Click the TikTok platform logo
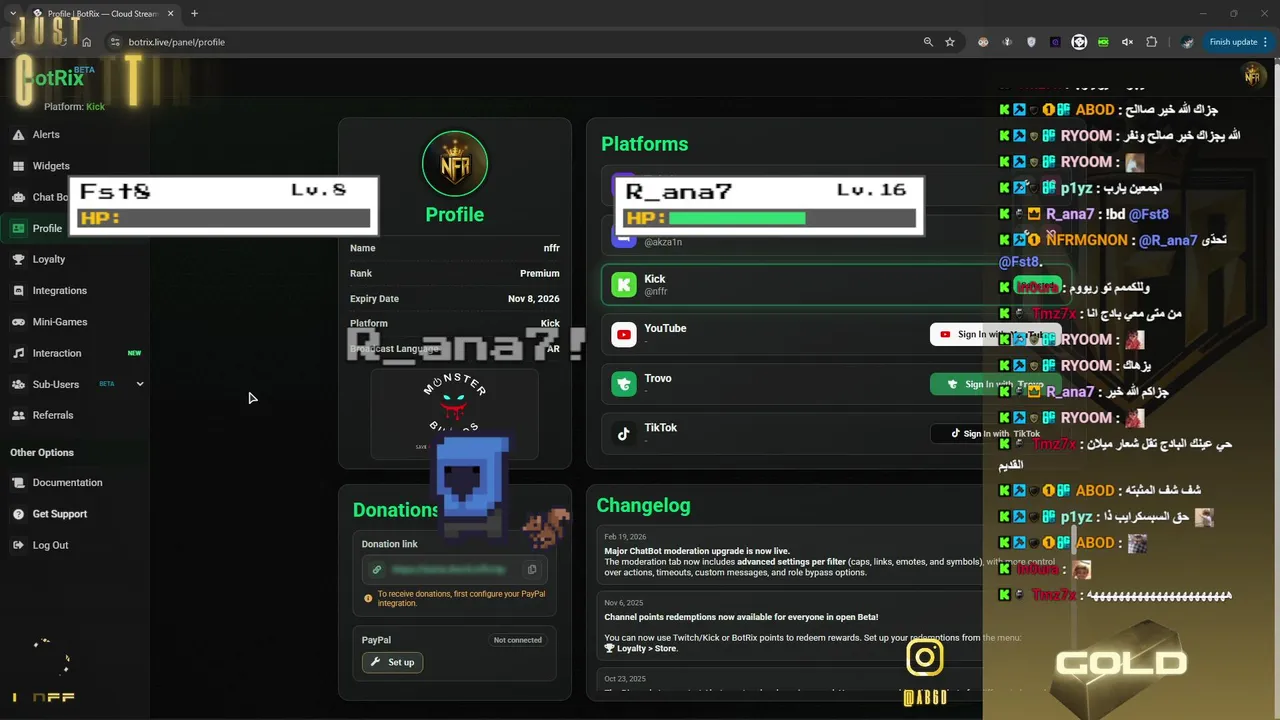1280x720 pixels. 624,434
